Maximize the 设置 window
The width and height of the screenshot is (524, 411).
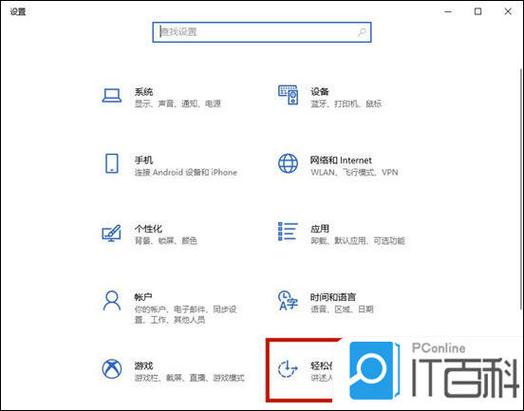click(x=478, y=11)
